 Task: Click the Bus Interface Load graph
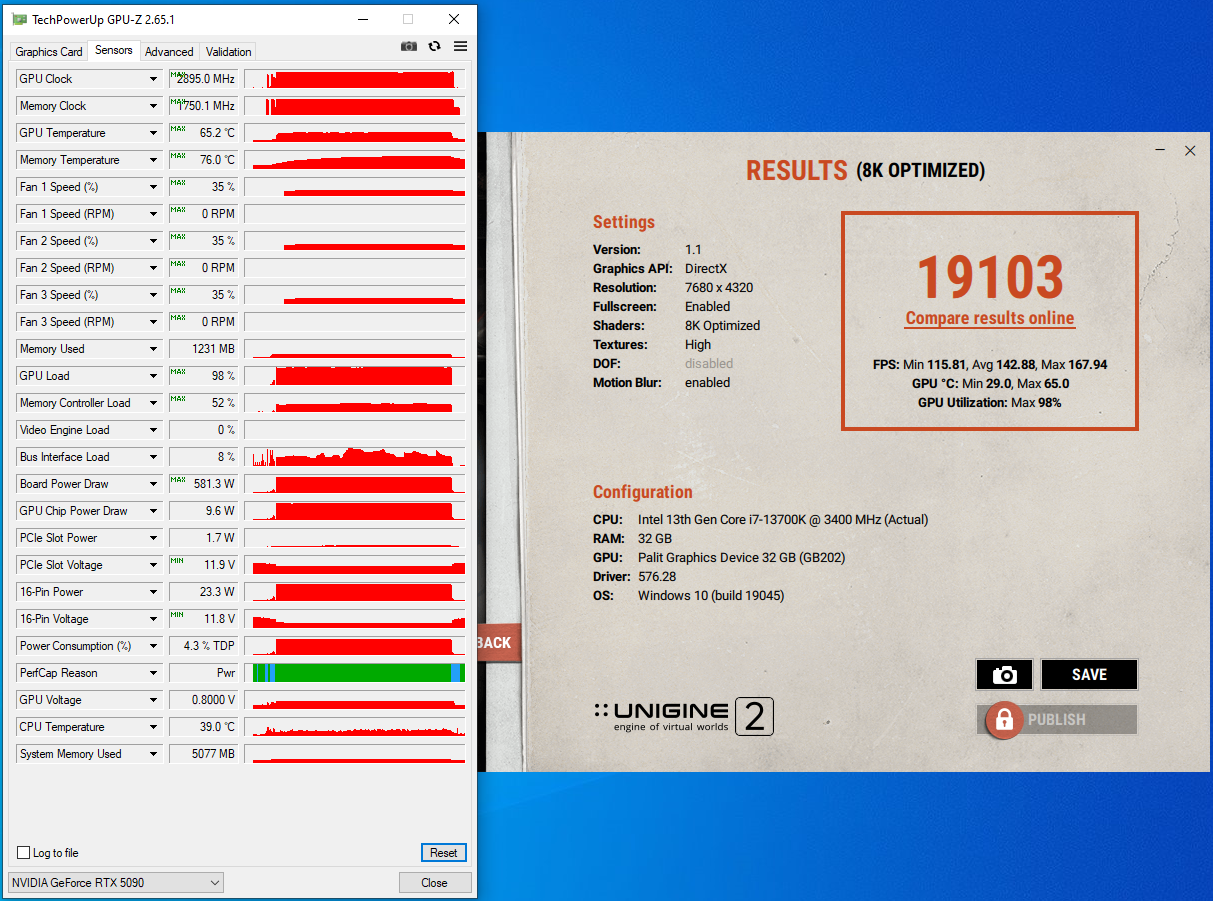(355, 457)
